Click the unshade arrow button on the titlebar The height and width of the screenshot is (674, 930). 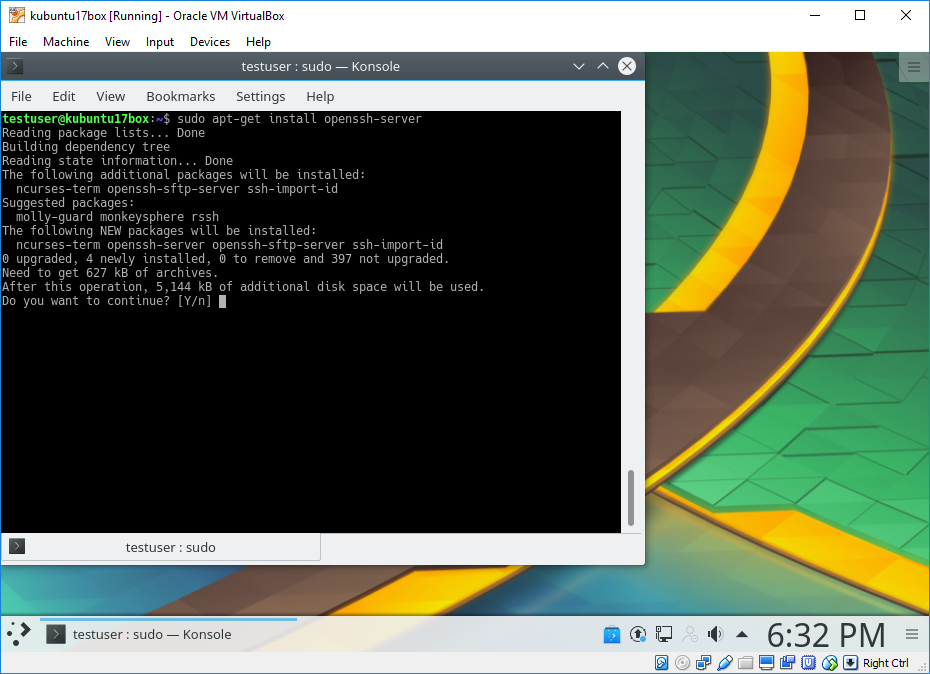click(602, 66)
